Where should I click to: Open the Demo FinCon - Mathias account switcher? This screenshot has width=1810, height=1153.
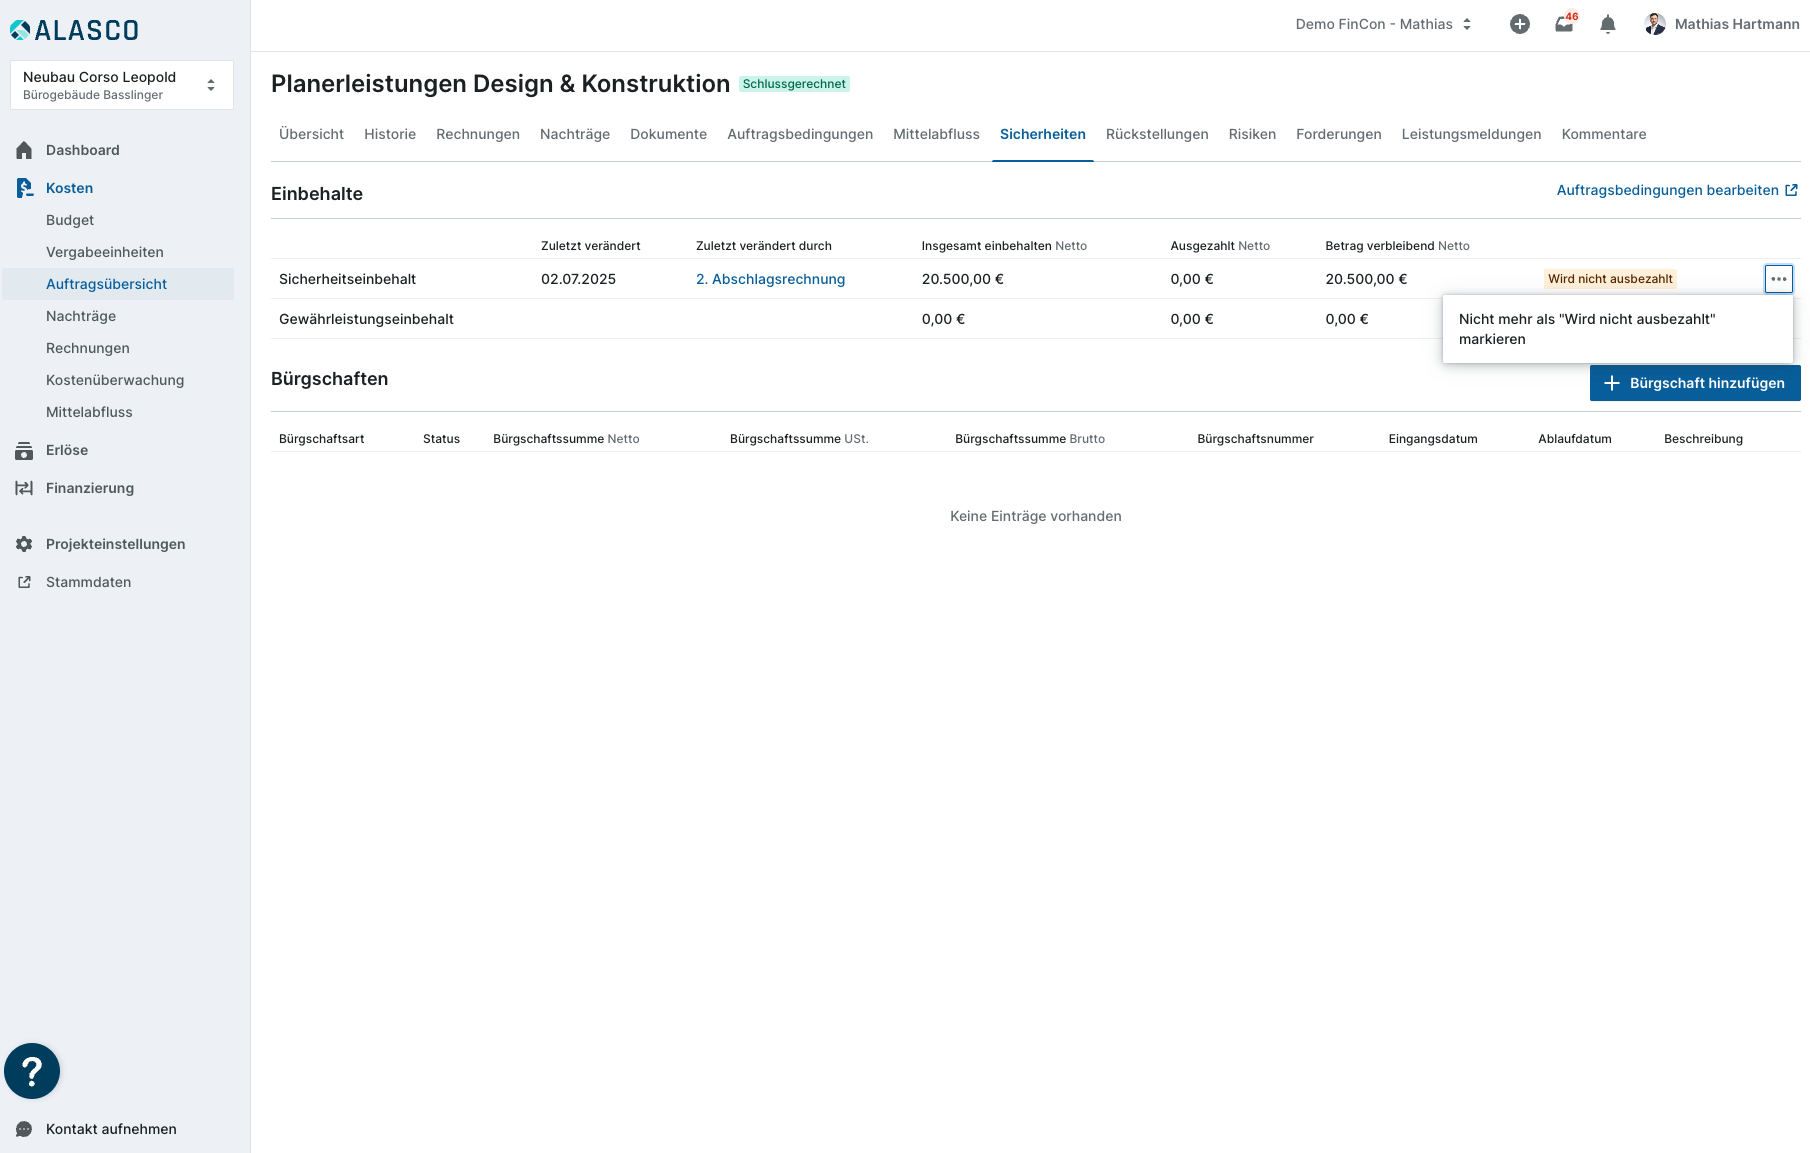(1383, 24)
